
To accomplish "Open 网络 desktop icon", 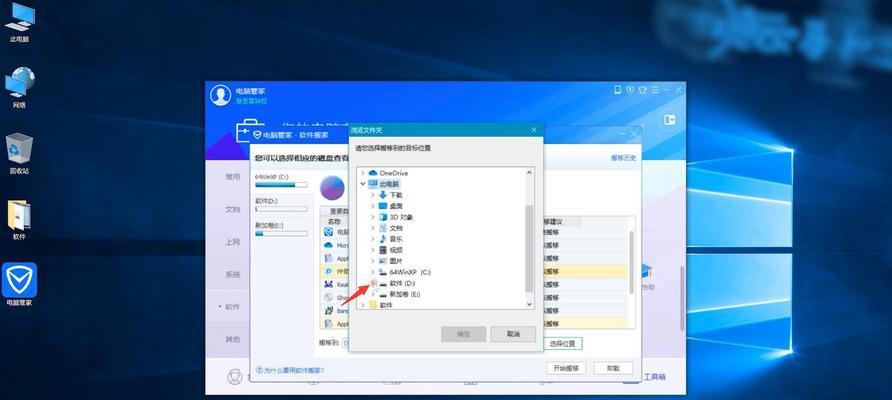I will click(19, 88).
